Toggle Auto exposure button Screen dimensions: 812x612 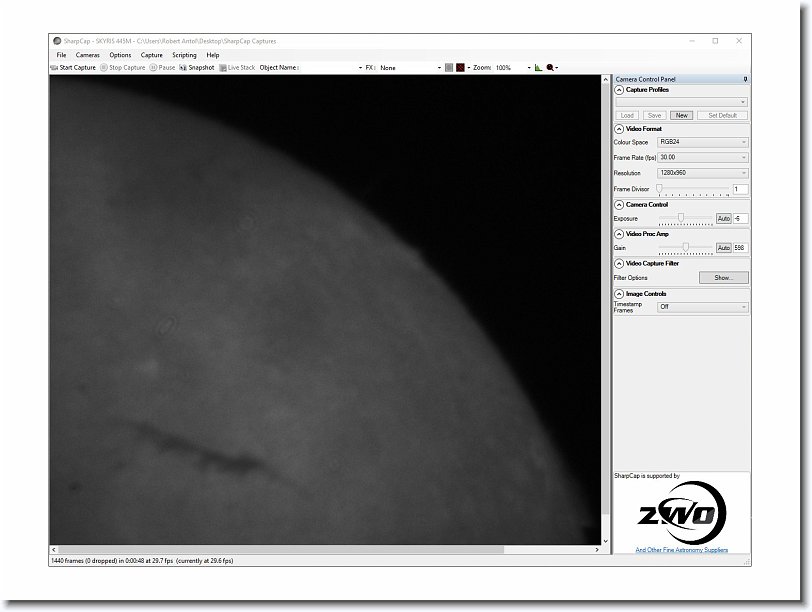(723, 218)
